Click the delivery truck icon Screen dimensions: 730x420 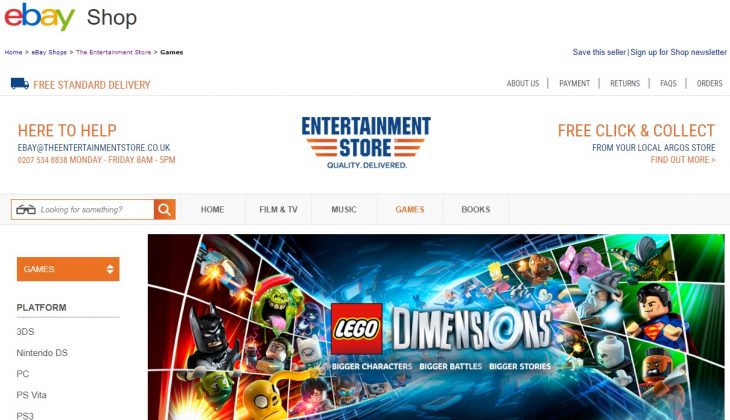pyautogui.click(x=20, y=84)
